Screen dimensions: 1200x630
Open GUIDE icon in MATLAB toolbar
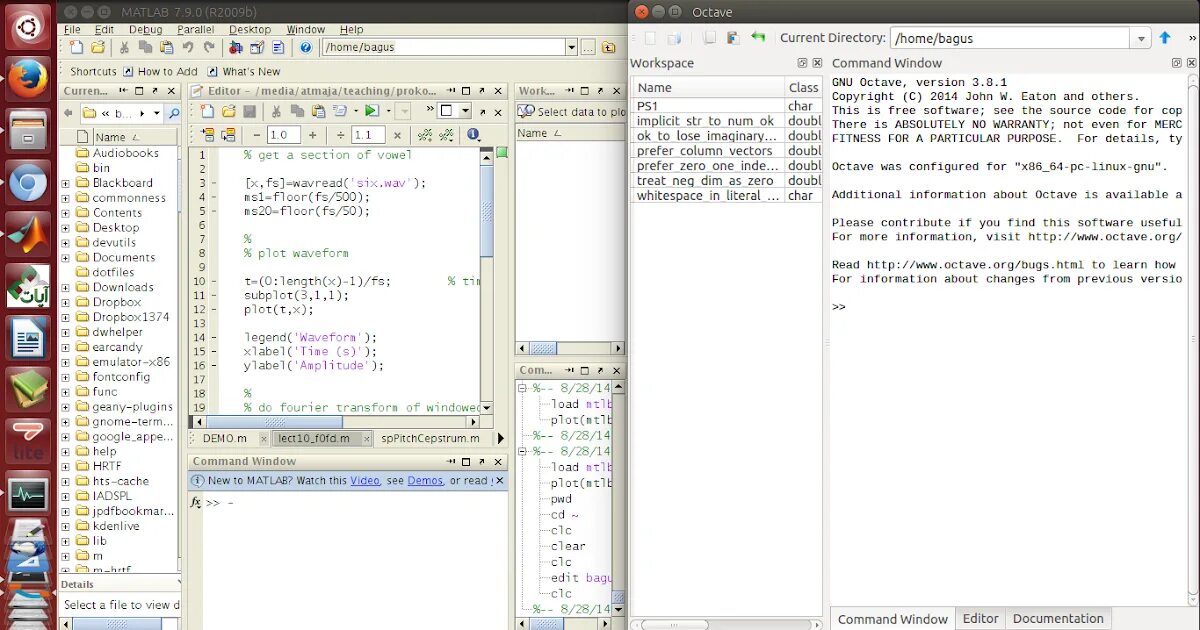[x=257, y=47]
